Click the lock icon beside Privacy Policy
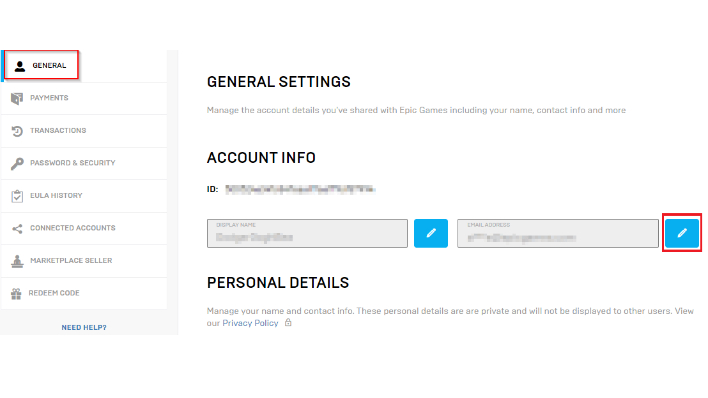 click(x=288, y=323)
